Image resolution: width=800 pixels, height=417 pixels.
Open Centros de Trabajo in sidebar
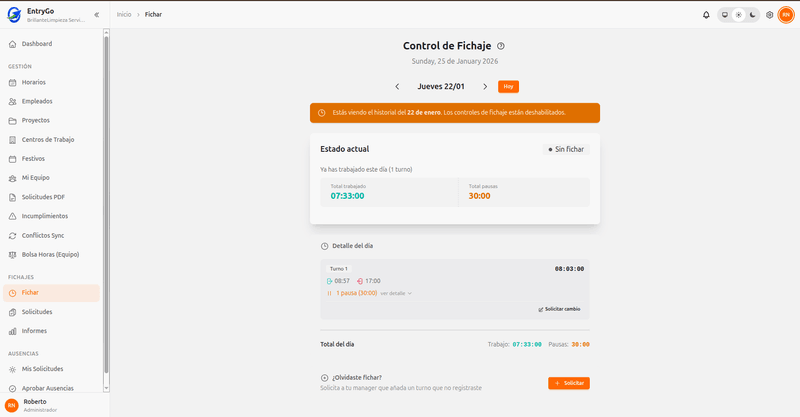pos(52,139)
